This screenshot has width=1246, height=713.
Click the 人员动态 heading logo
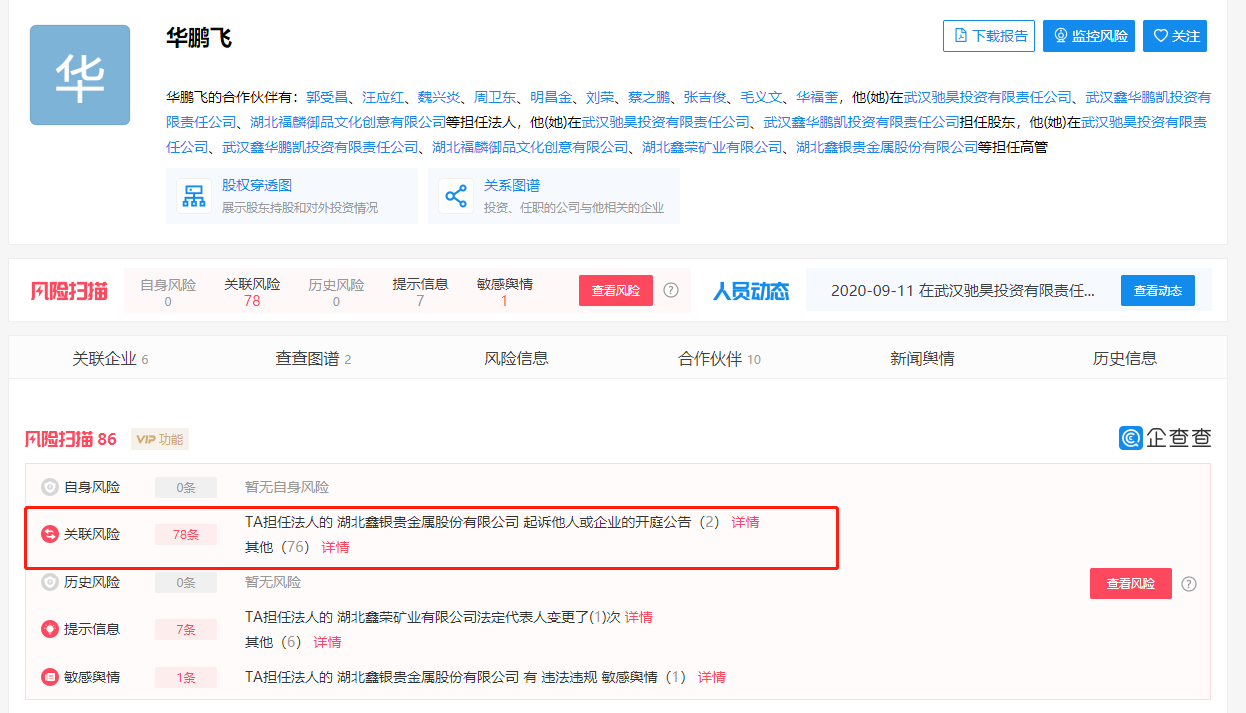click(751, 291)
